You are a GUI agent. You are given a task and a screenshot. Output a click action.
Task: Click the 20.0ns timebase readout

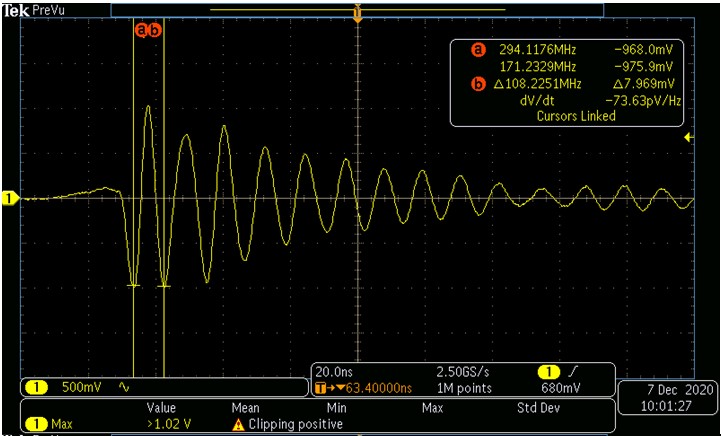[334, 372]
